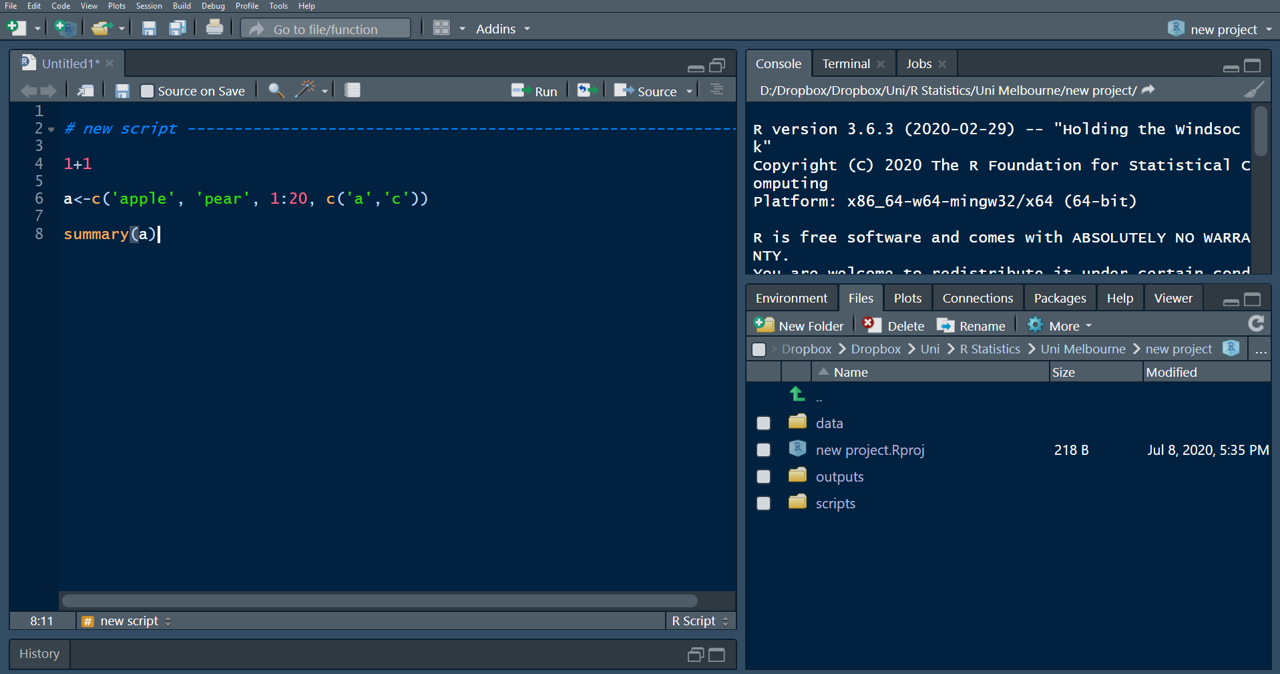Open the Session menu
1280x674 pixels.
coord(149,6)
